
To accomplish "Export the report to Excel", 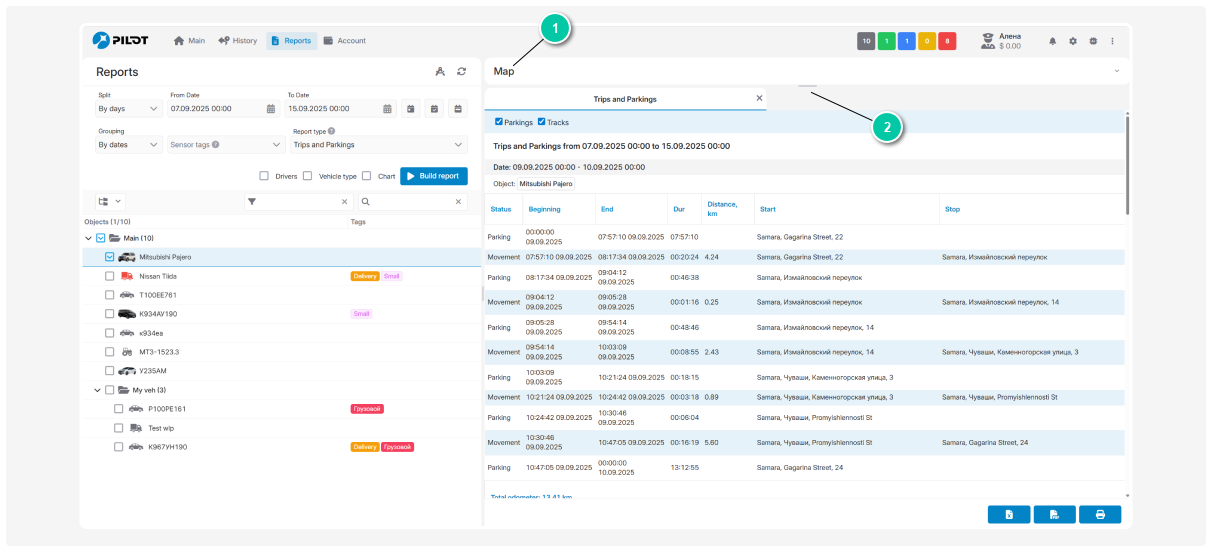I will [x=1008, y=514].
